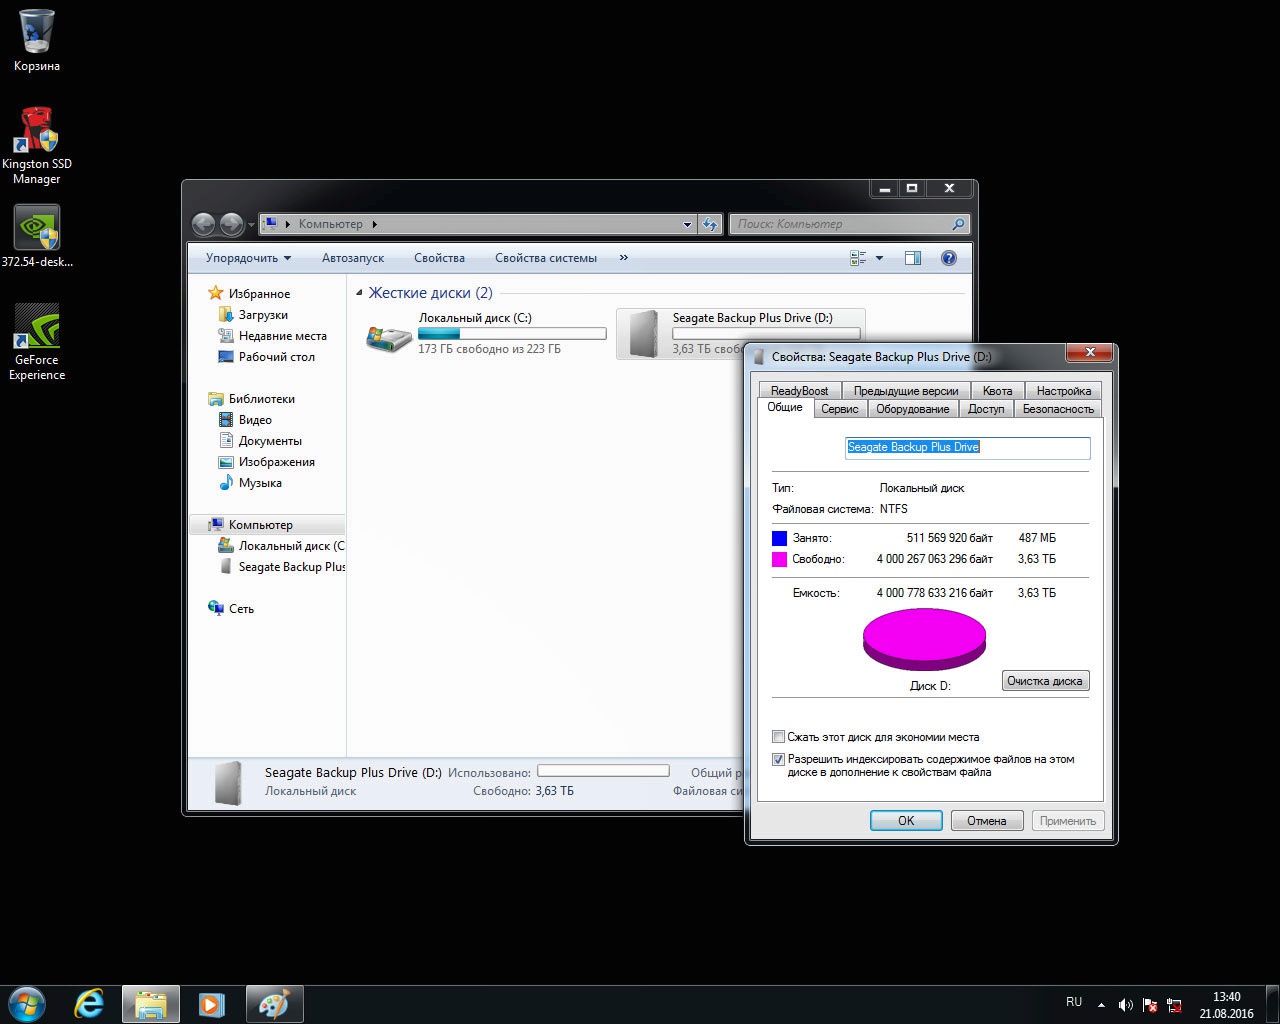Open Загрузки folder in navigation pane

point(263,315)
